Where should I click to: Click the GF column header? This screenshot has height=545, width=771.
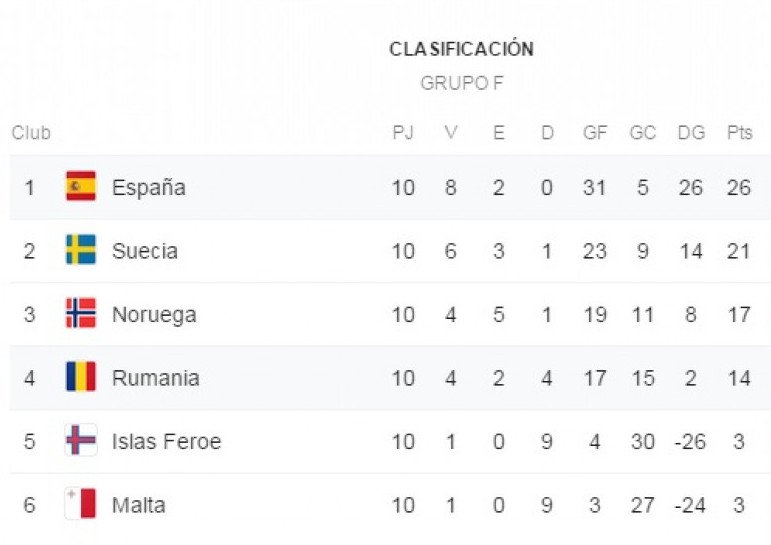594,132
